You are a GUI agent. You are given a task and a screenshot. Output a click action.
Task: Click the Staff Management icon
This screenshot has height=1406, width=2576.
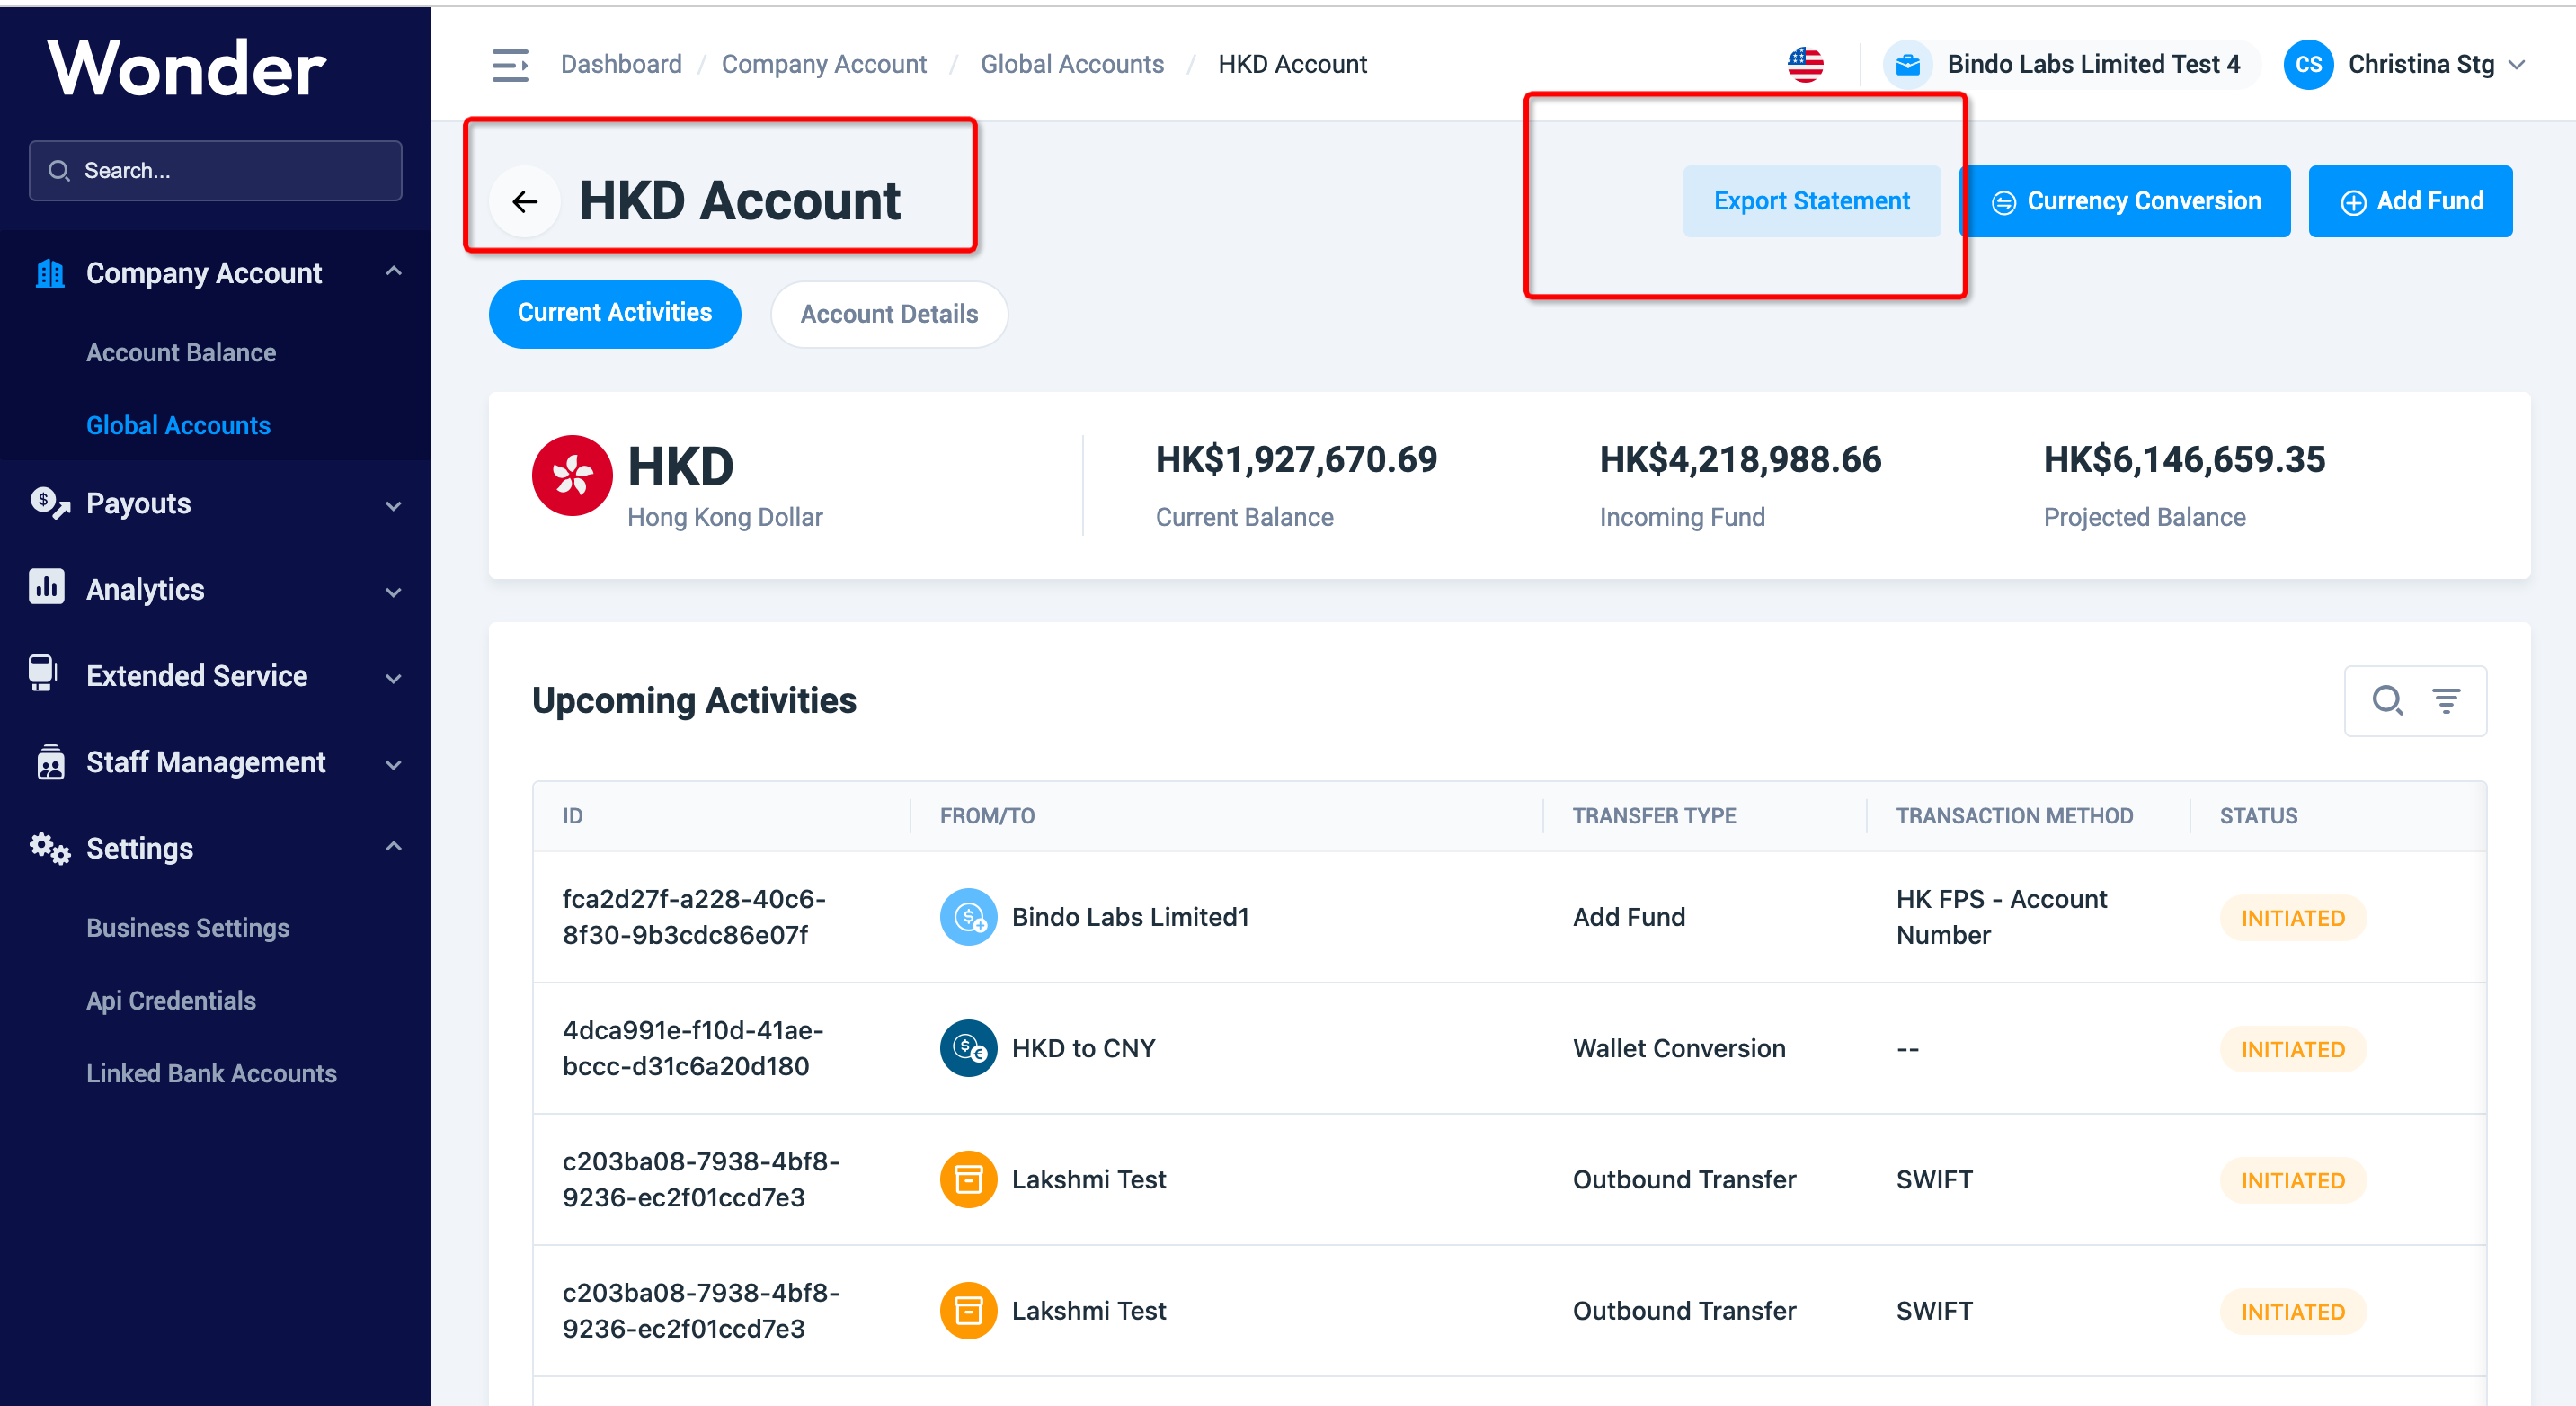tap(50, 762)
